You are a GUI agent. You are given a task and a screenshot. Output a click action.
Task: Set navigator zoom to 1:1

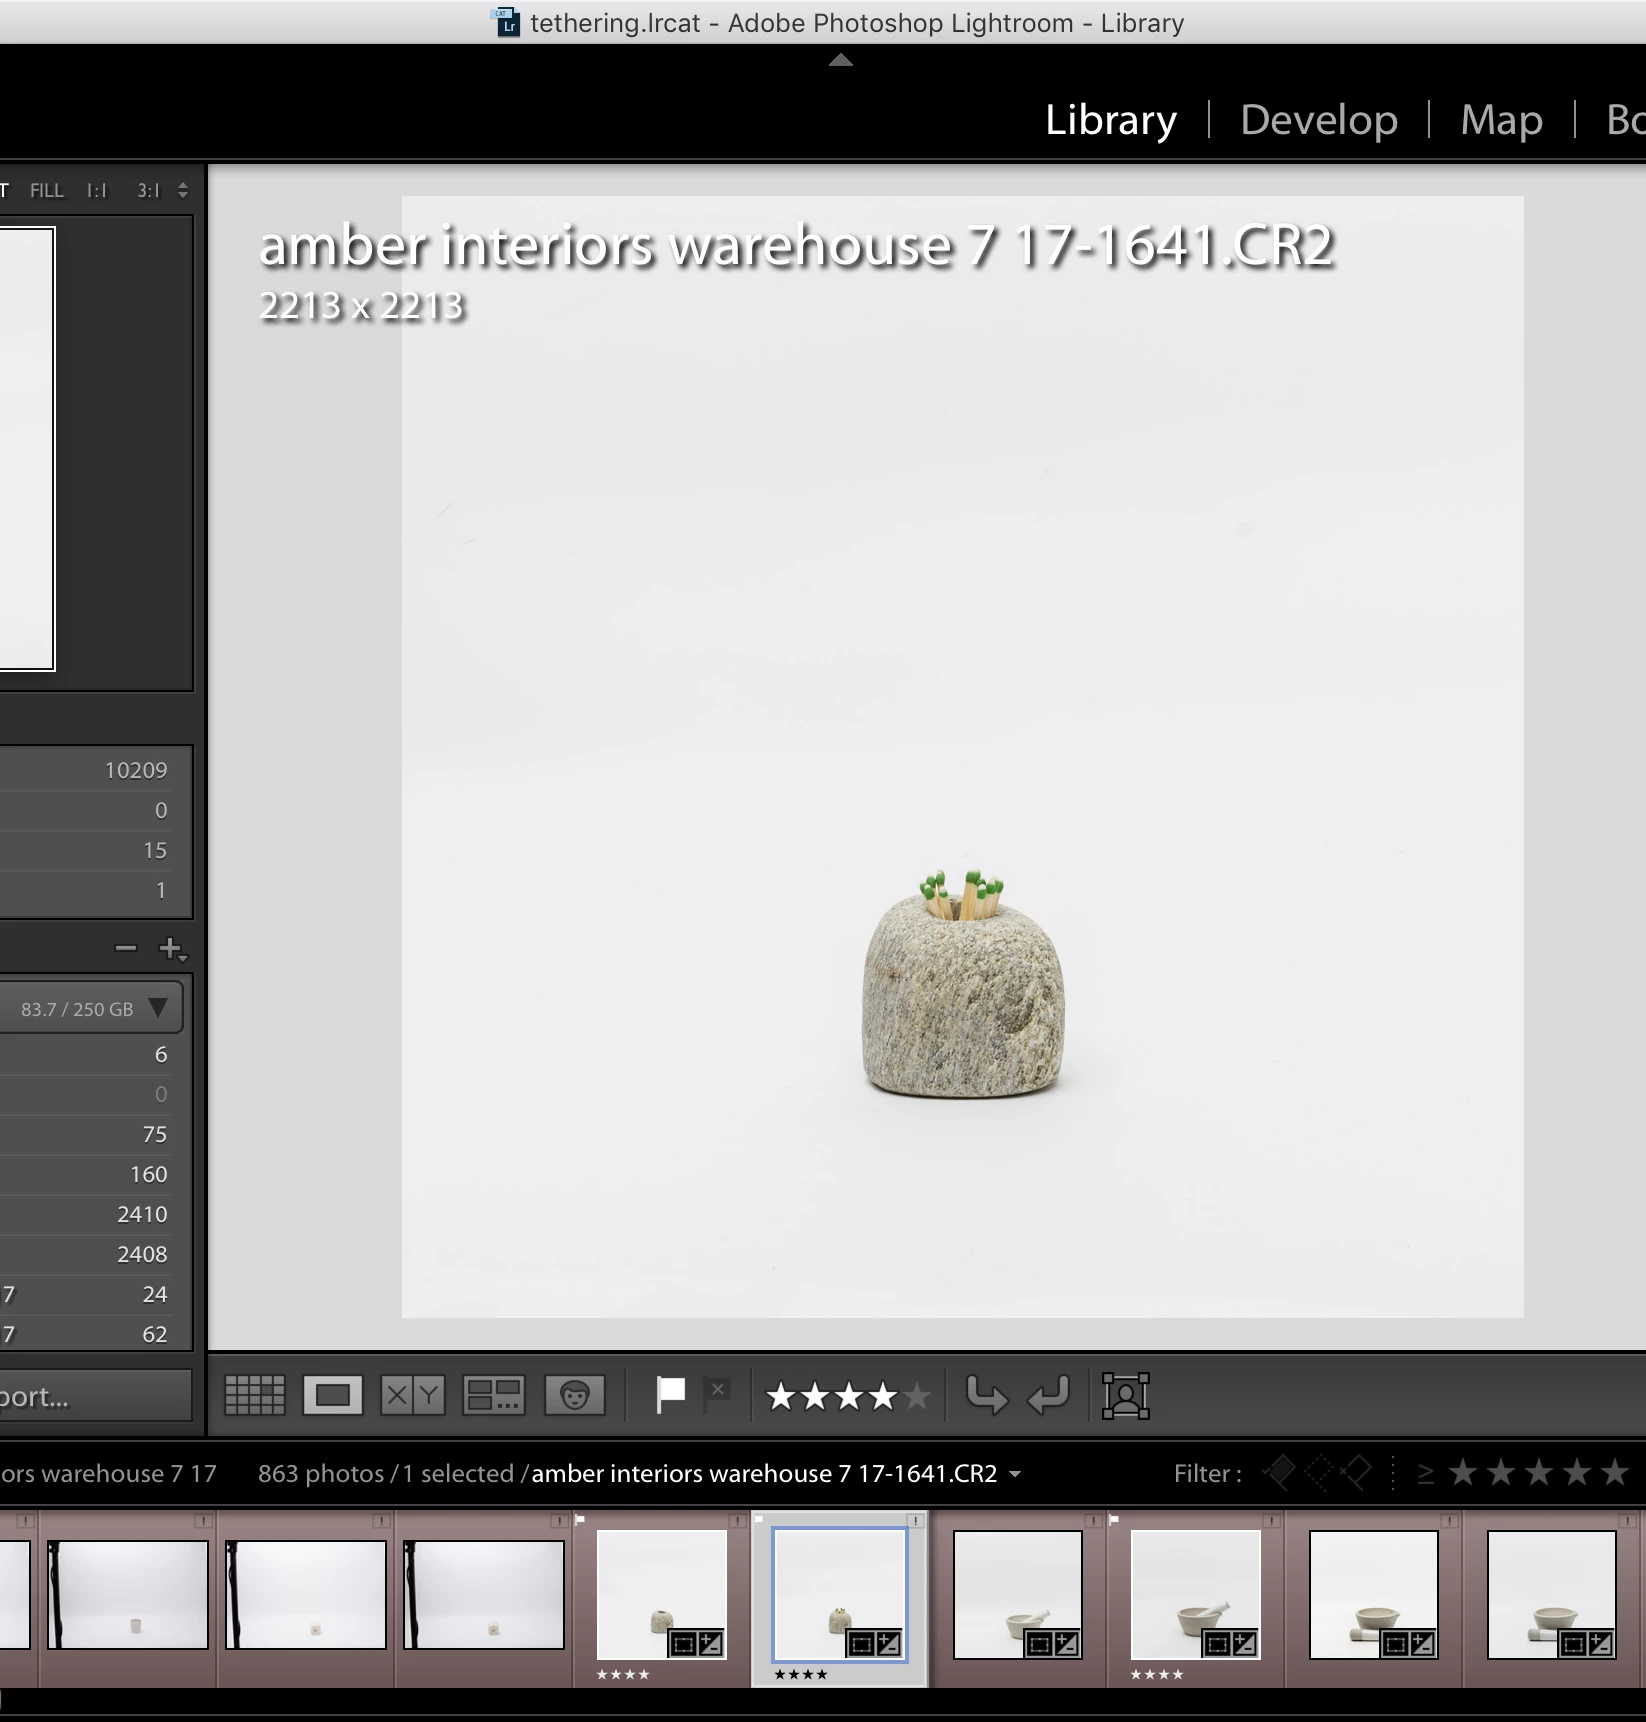tap(97, 190)
